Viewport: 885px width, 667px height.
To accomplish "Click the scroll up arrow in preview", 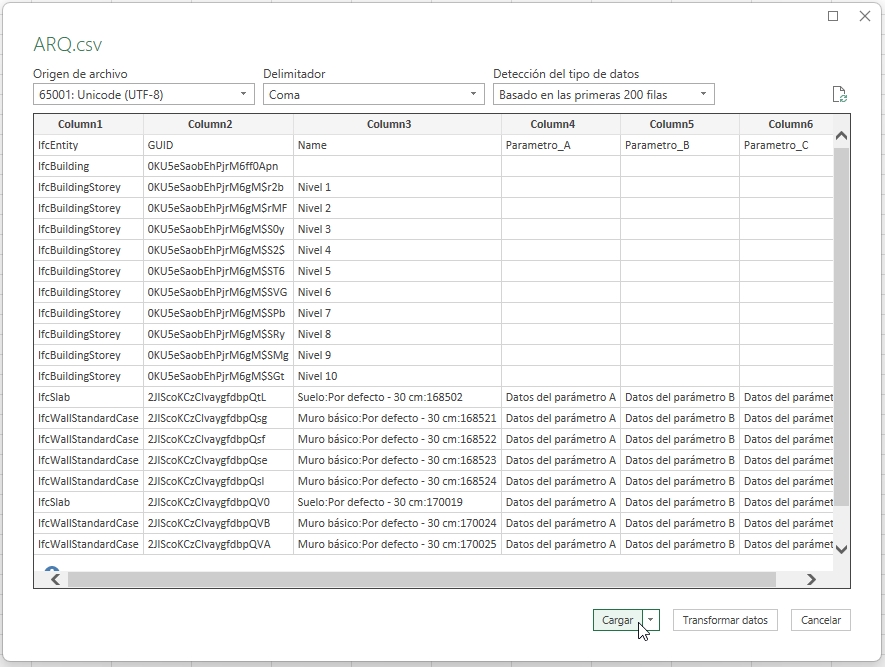I will click(x=841, y=136).
